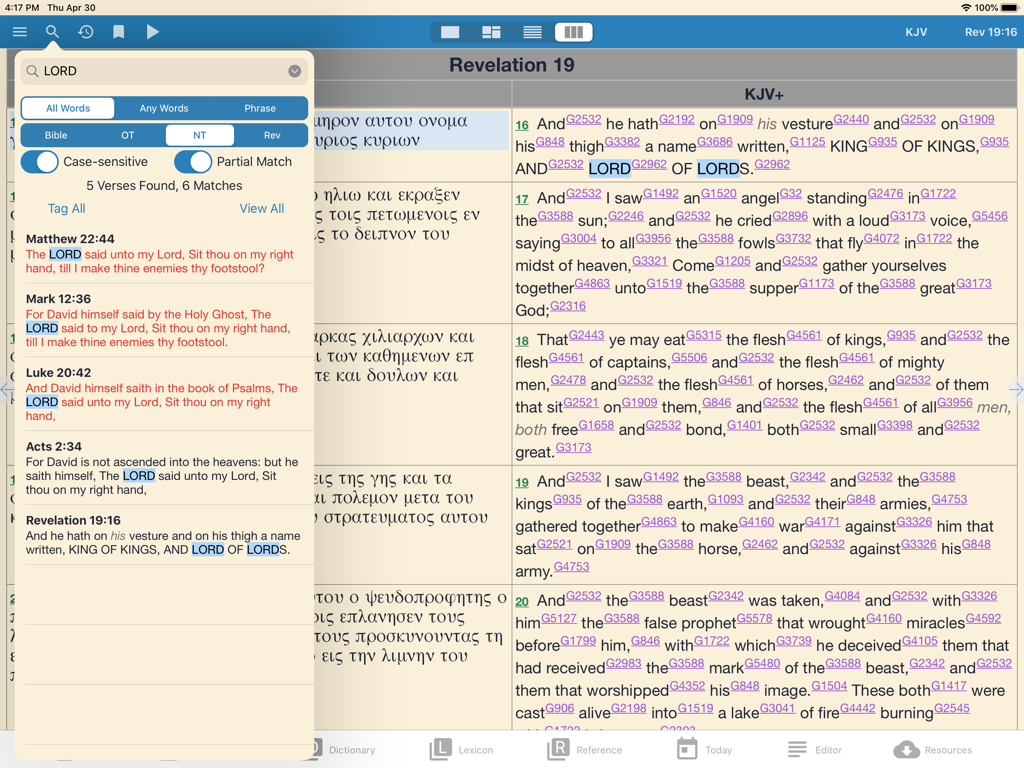Switch to the vertical columns layout
This screenshot has width=1024, height=768.
pos(573,31)
